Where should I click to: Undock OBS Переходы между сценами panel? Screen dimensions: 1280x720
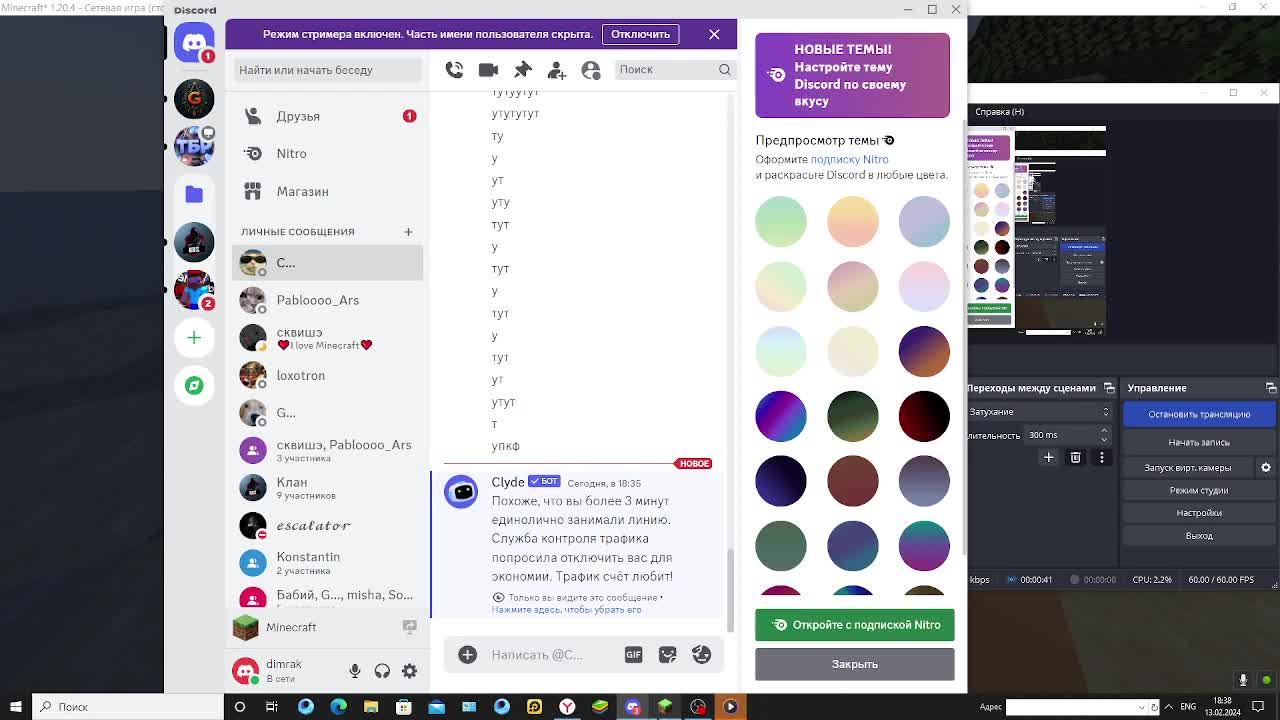pos(1107,388)
